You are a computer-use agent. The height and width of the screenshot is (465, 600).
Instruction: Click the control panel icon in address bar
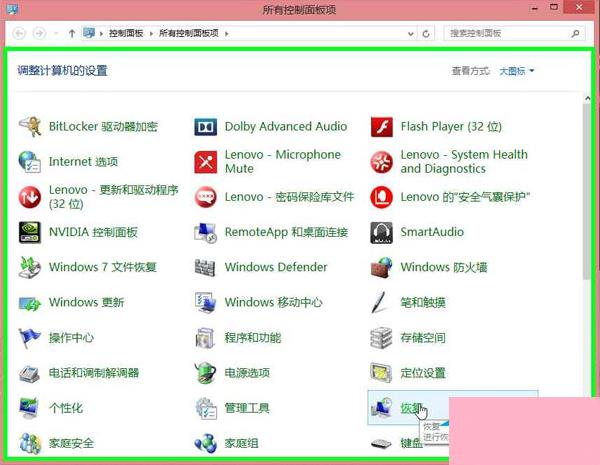coord(89,33)
